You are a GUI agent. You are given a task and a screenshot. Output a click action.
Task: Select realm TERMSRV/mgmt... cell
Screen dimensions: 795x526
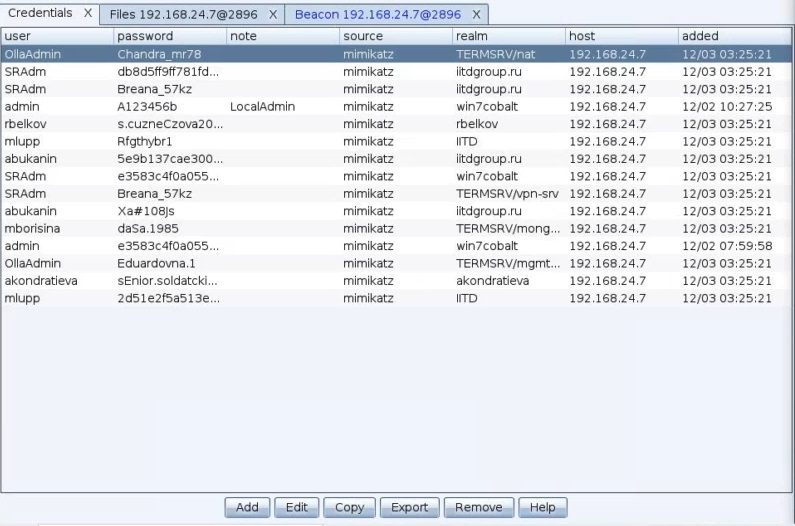[508, 263]
